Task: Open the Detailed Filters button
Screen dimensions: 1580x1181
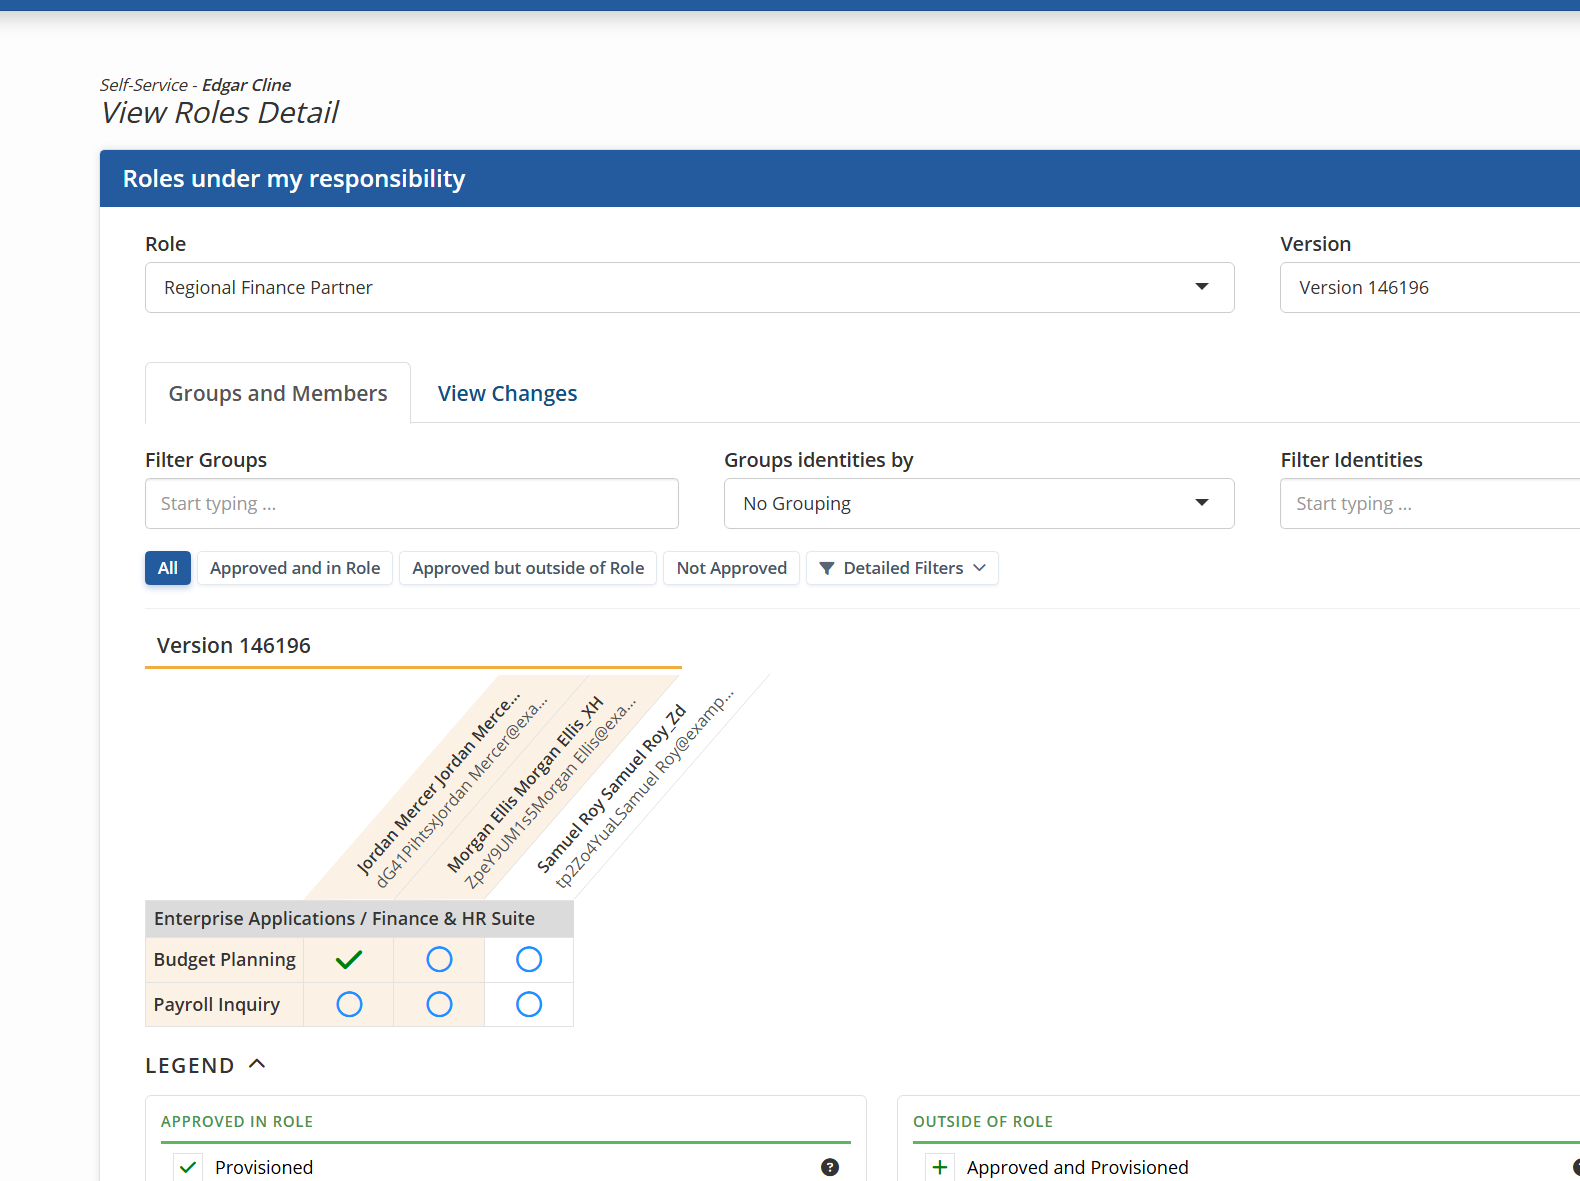Action: point(902,568)
